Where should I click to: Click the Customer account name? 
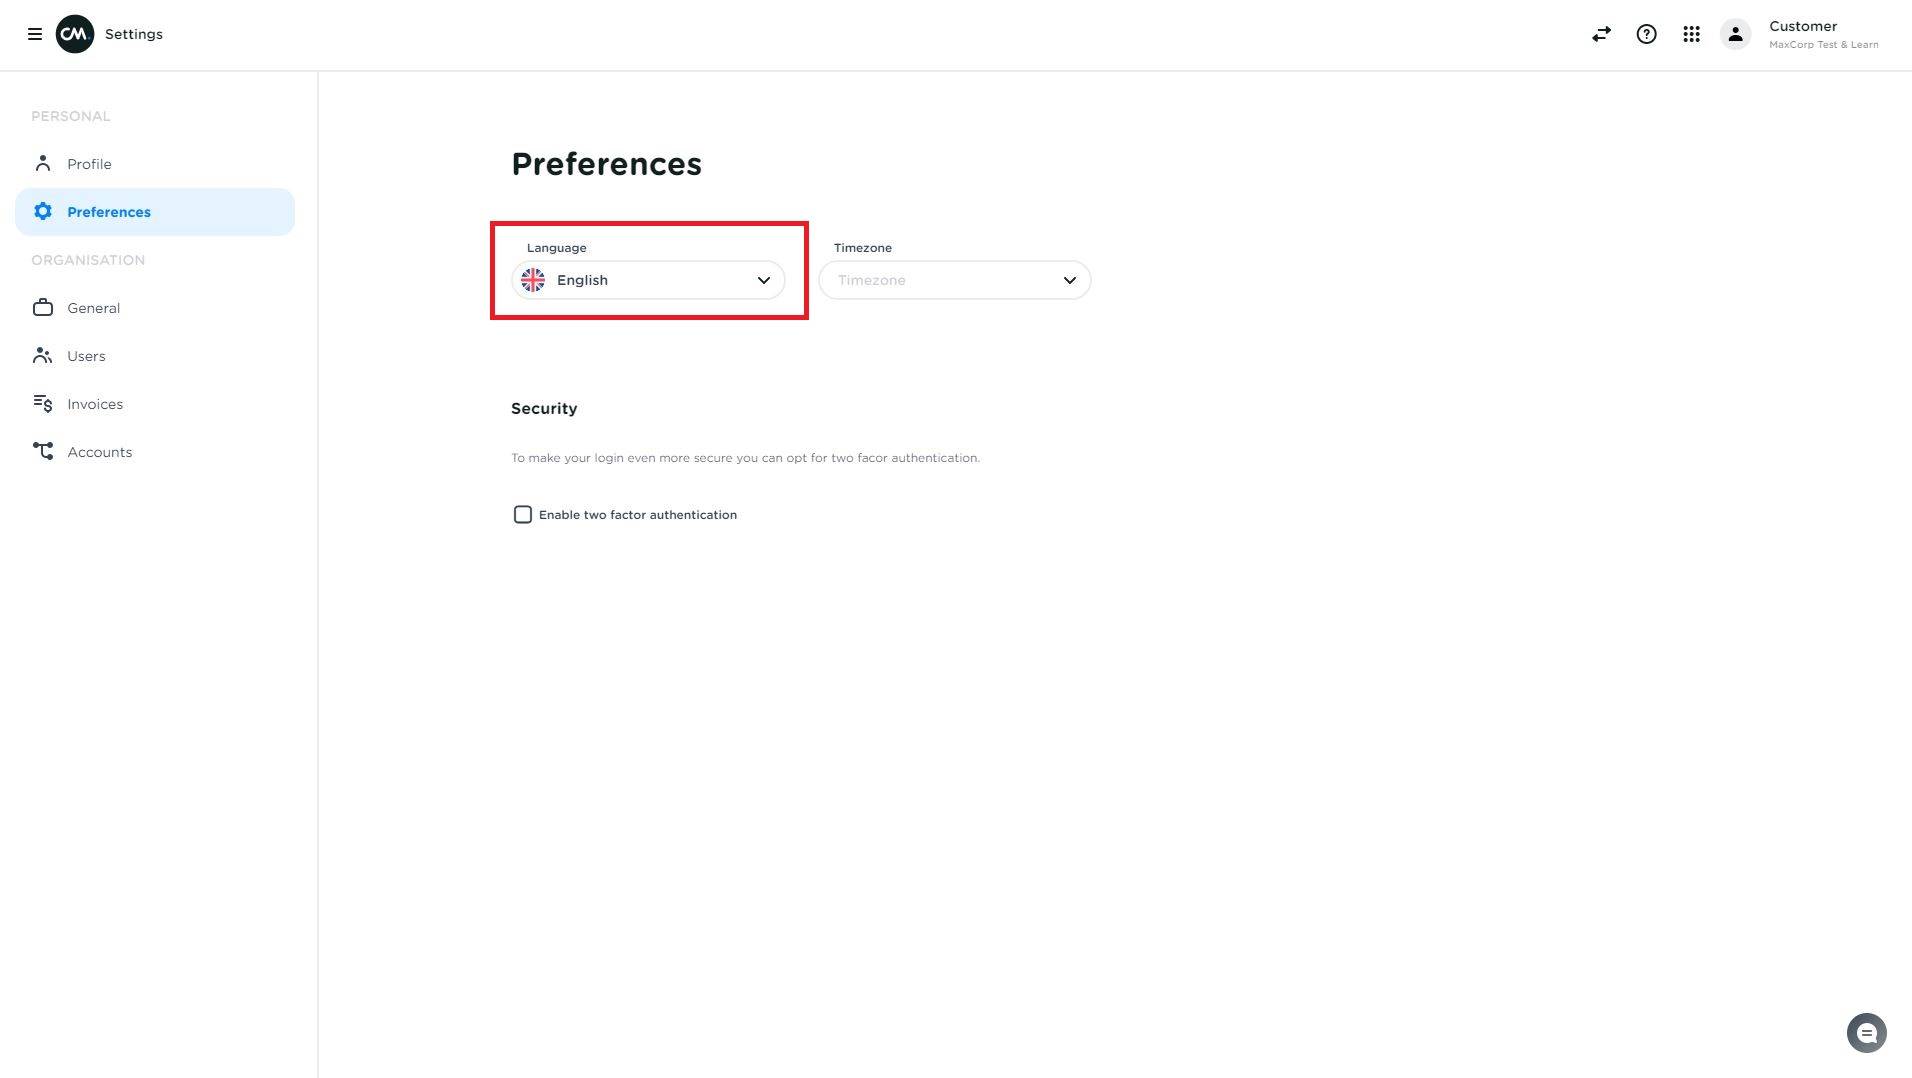tap(1802, 26)
